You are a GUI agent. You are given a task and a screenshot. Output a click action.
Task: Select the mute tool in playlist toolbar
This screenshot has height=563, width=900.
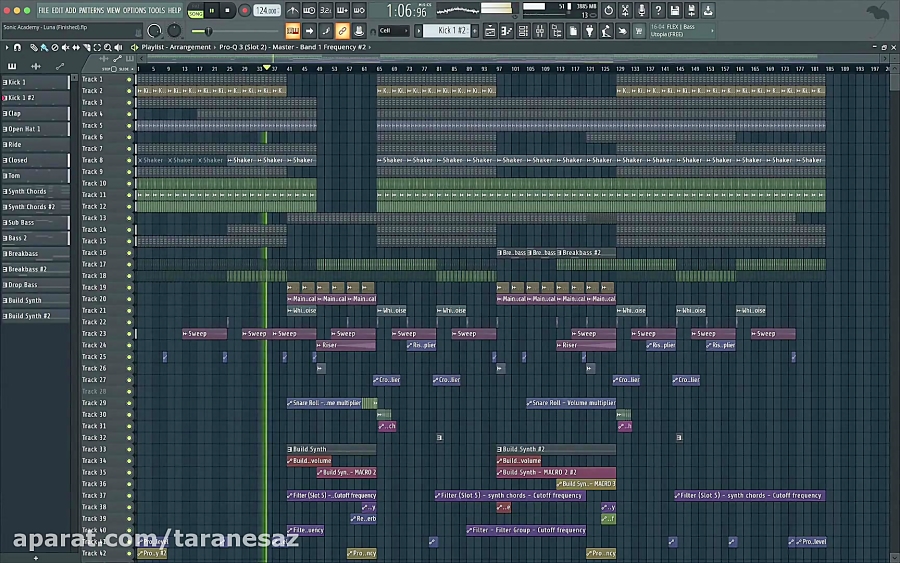pos(65,48)
